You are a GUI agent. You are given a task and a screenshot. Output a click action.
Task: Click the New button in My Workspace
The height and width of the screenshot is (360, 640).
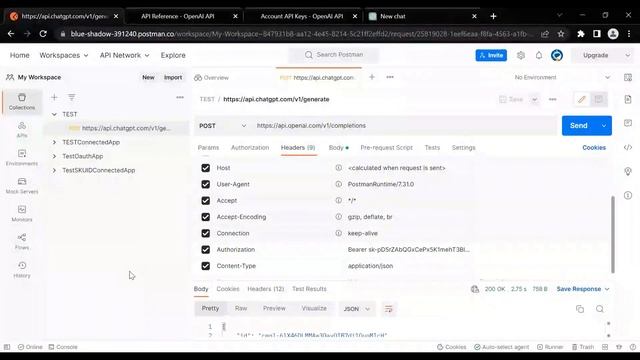point(148,77)
